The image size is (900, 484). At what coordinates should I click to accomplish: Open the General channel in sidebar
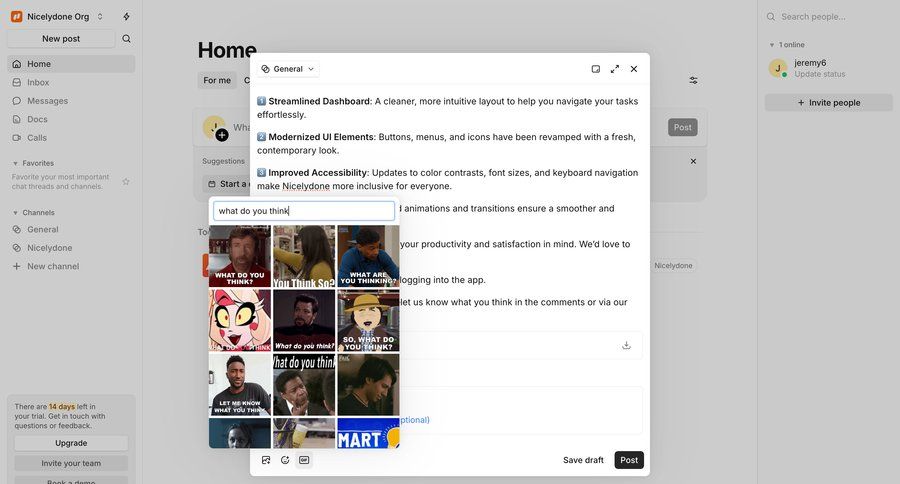71,229
